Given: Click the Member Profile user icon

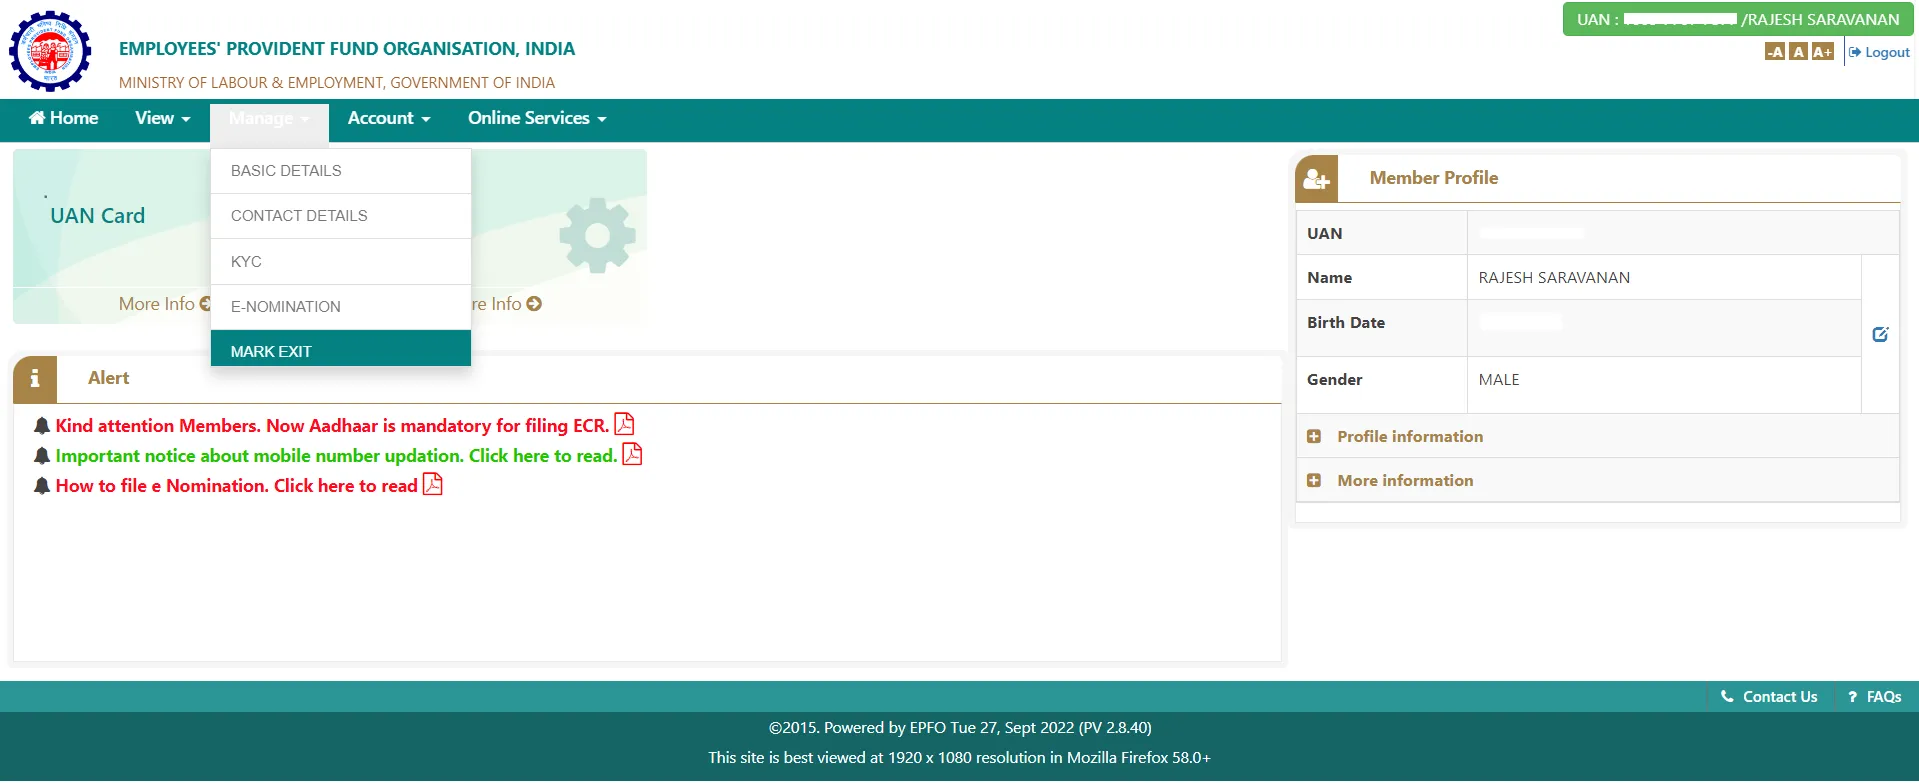Looking at the screenshot, I should point(1316,179).
